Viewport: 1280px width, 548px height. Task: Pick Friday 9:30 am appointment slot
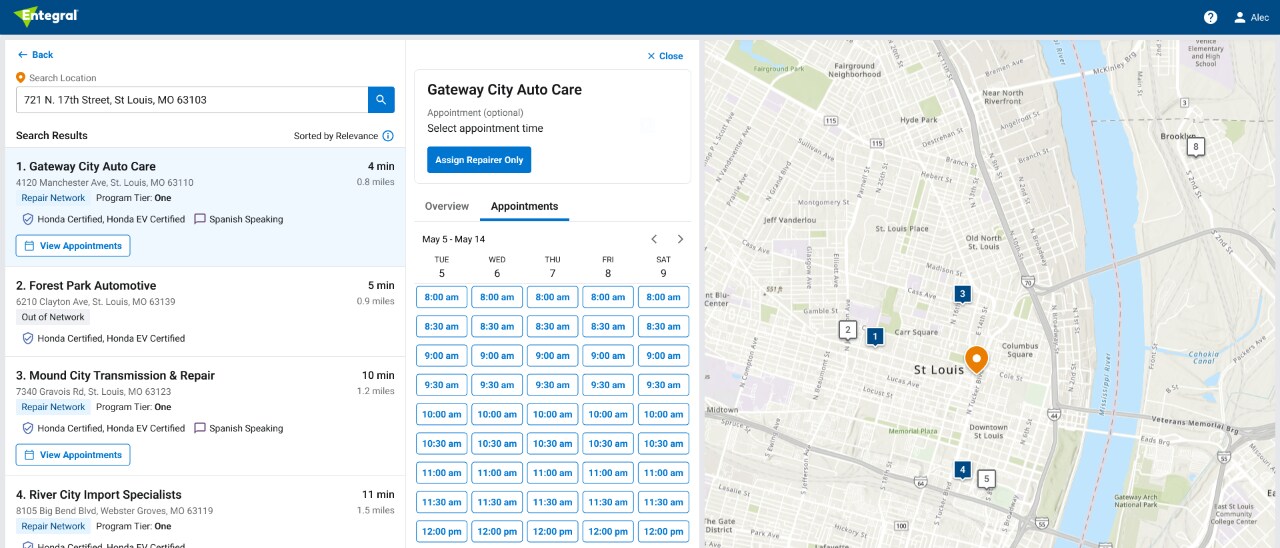tap(608, 385)
